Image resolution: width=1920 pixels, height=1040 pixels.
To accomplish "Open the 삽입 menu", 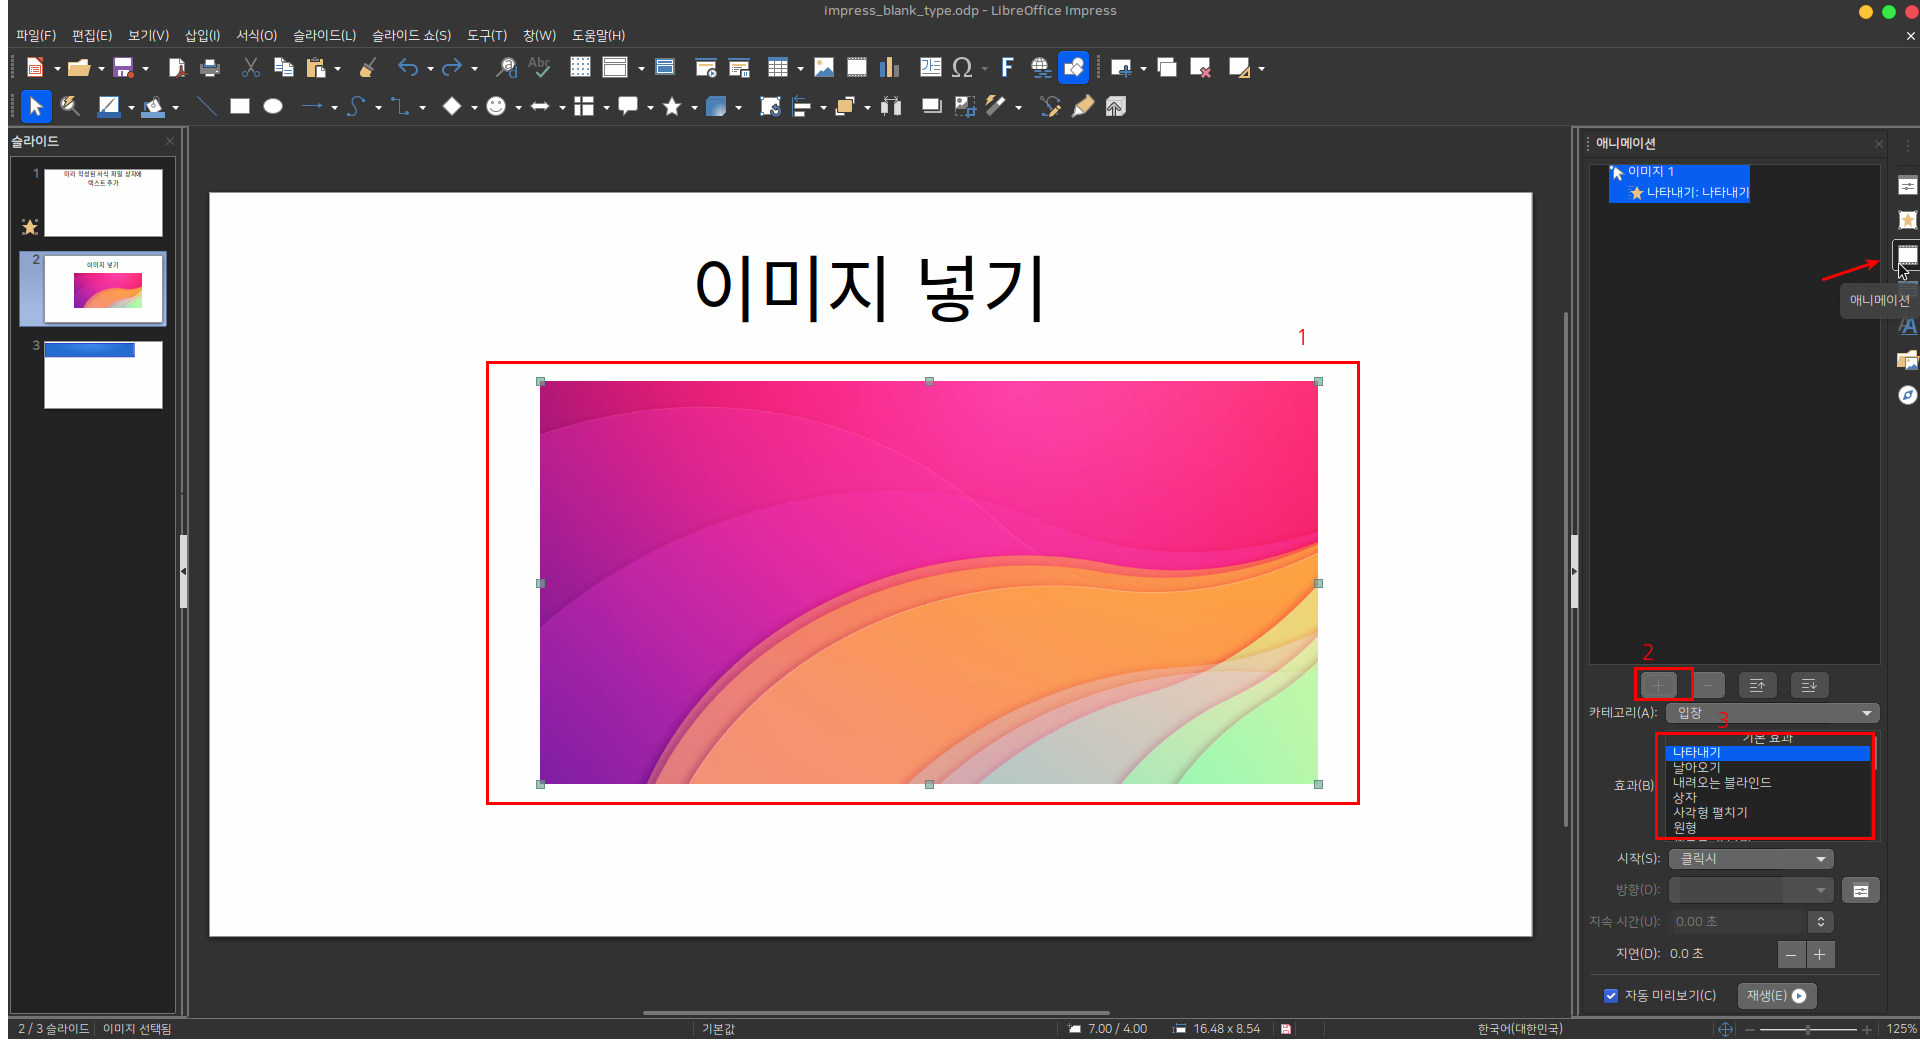I will coord(202,35).
